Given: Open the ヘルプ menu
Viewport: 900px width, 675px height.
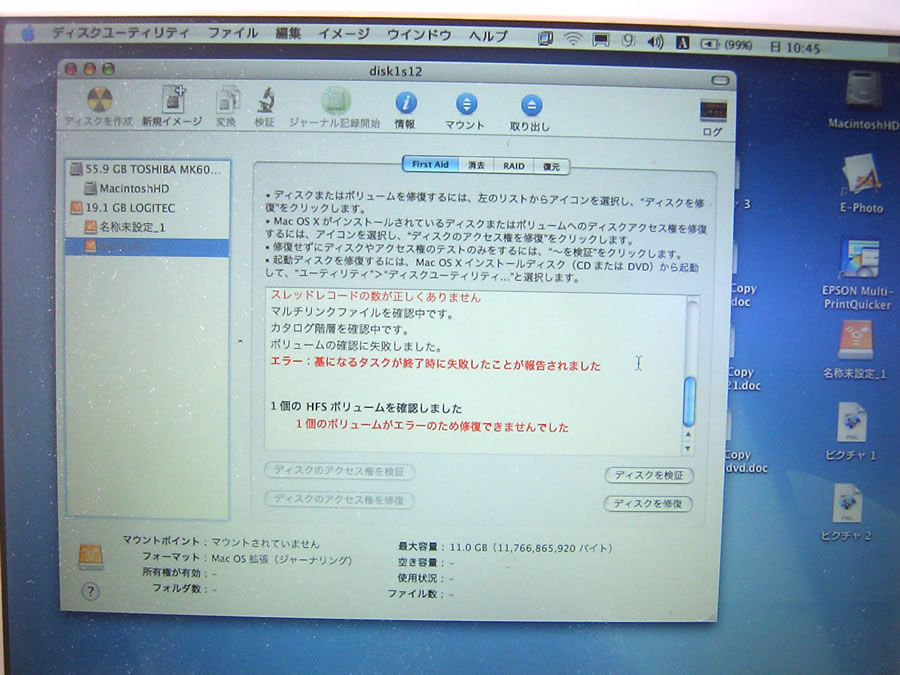Looking at the screenshot, I should pyautogui.click(x=488, y=36).
